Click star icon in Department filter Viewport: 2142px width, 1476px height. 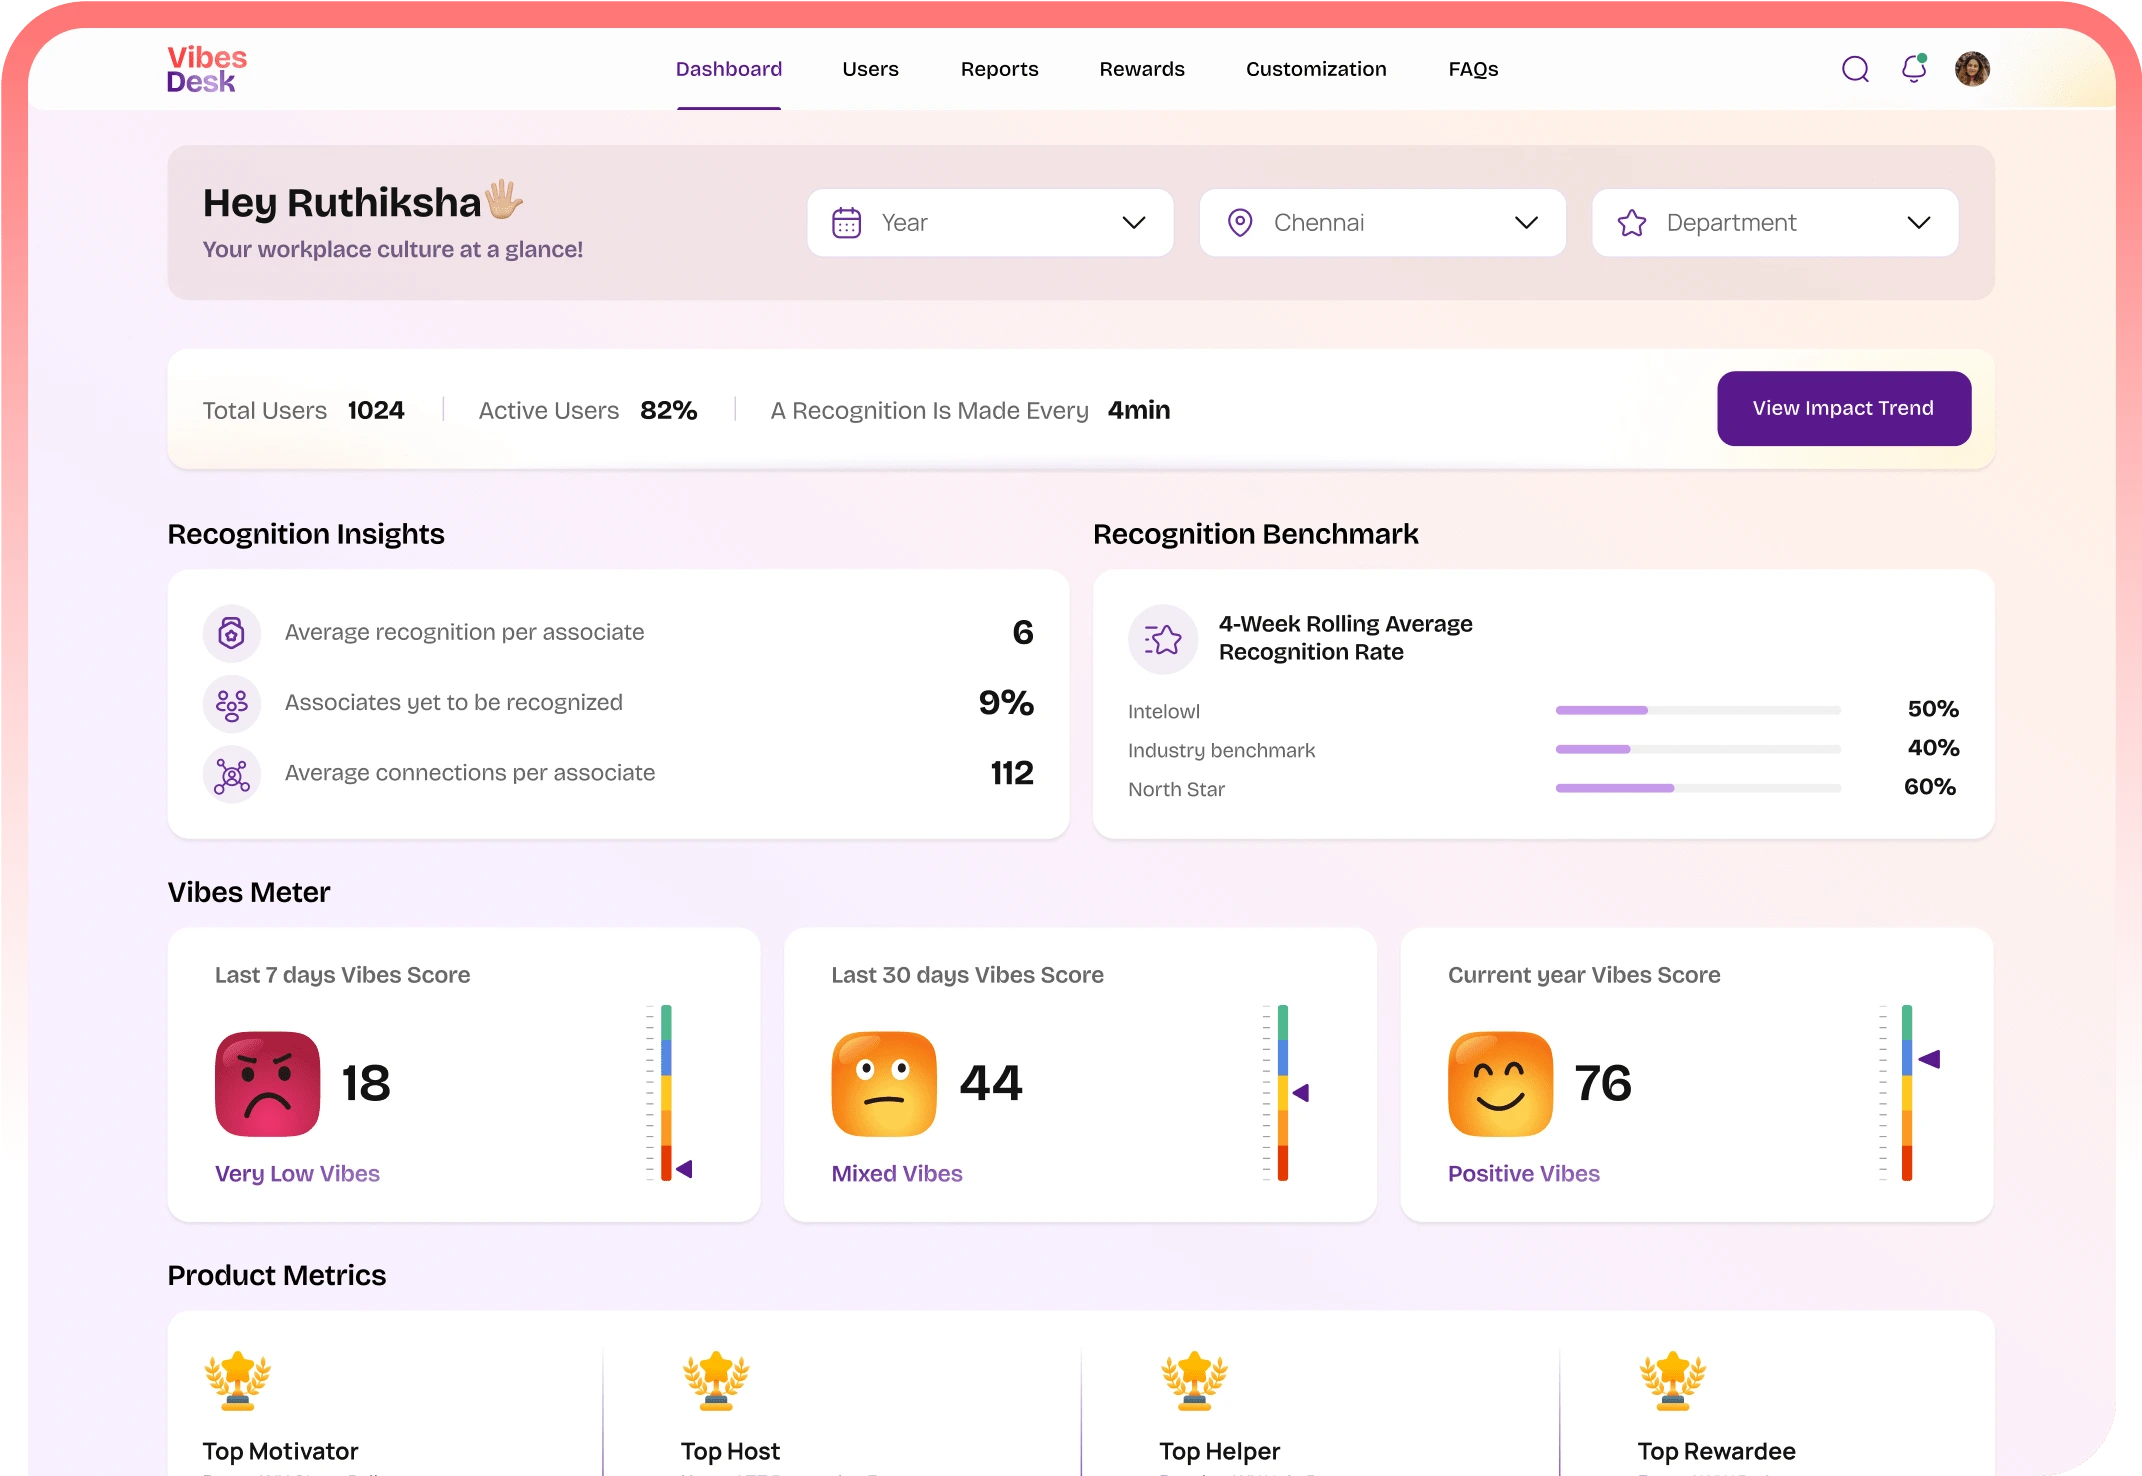[1632, 222]
